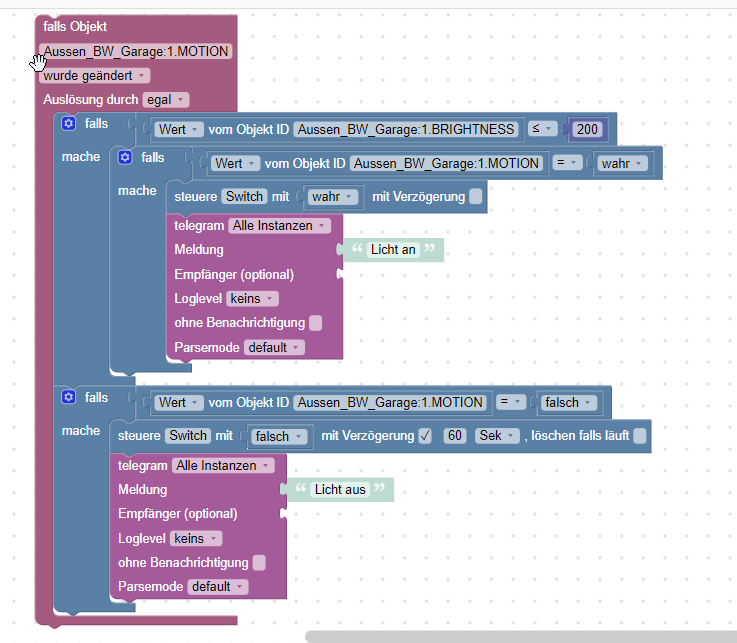Image resolution: width=737 pixels, height=643 pixels.
Task: Toggle 'ohne Benachrichtigung' in Licht aus telegram block
Action: pyautogui.click(x=259, y=563)
